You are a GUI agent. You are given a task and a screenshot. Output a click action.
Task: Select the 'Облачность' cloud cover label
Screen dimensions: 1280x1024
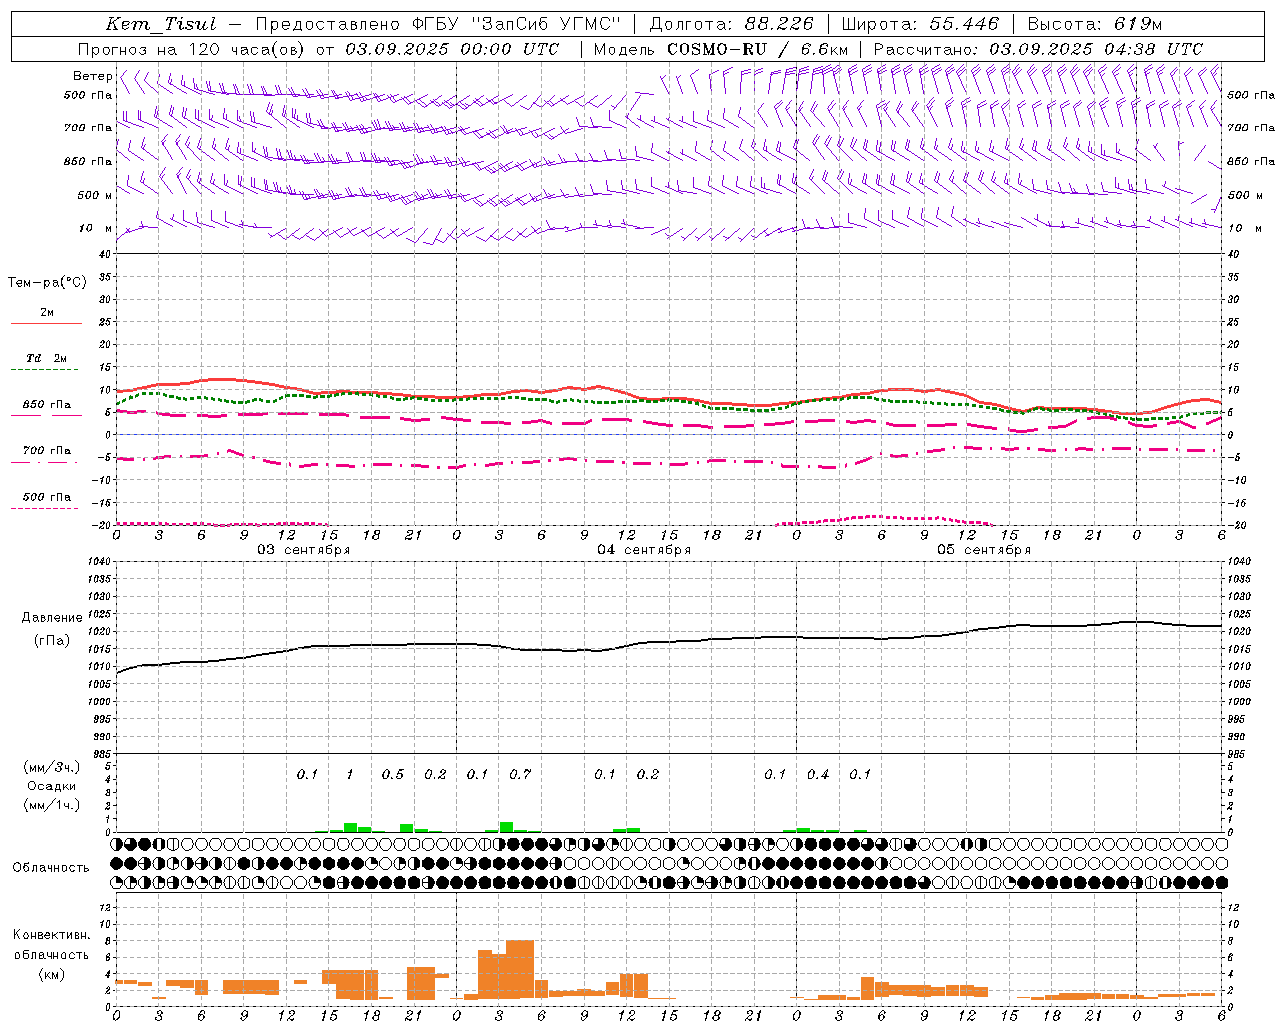coord(51,868)
